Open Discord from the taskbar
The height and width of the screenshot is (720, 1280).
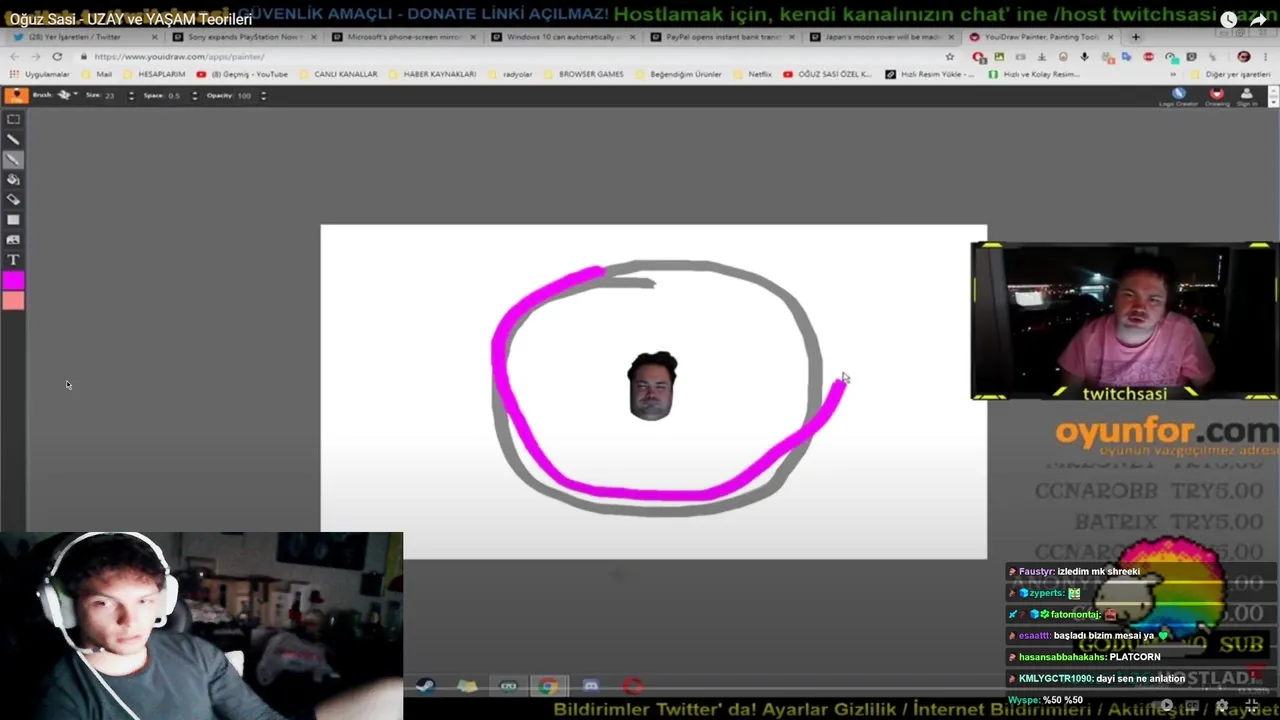coord(590,686)
